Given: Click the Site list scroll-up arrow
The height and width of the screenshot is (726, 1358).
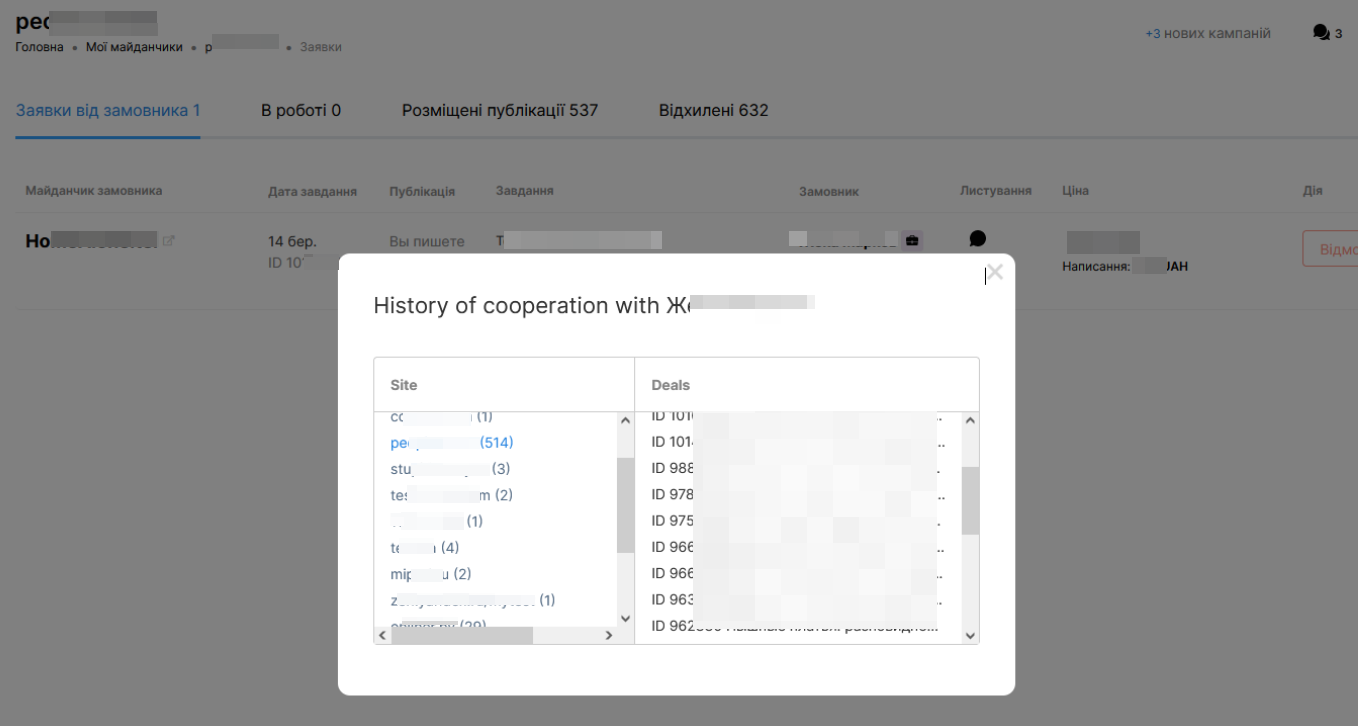Looking at the screenshot, I should [x=626, y=420].
